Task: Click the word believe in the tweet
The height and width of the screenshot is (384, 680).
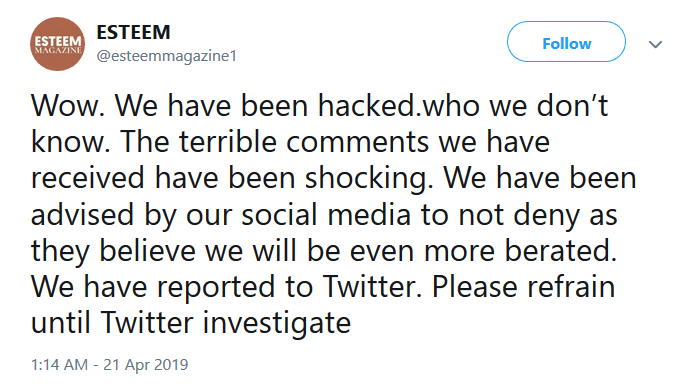Action: [x=147, y=251]
